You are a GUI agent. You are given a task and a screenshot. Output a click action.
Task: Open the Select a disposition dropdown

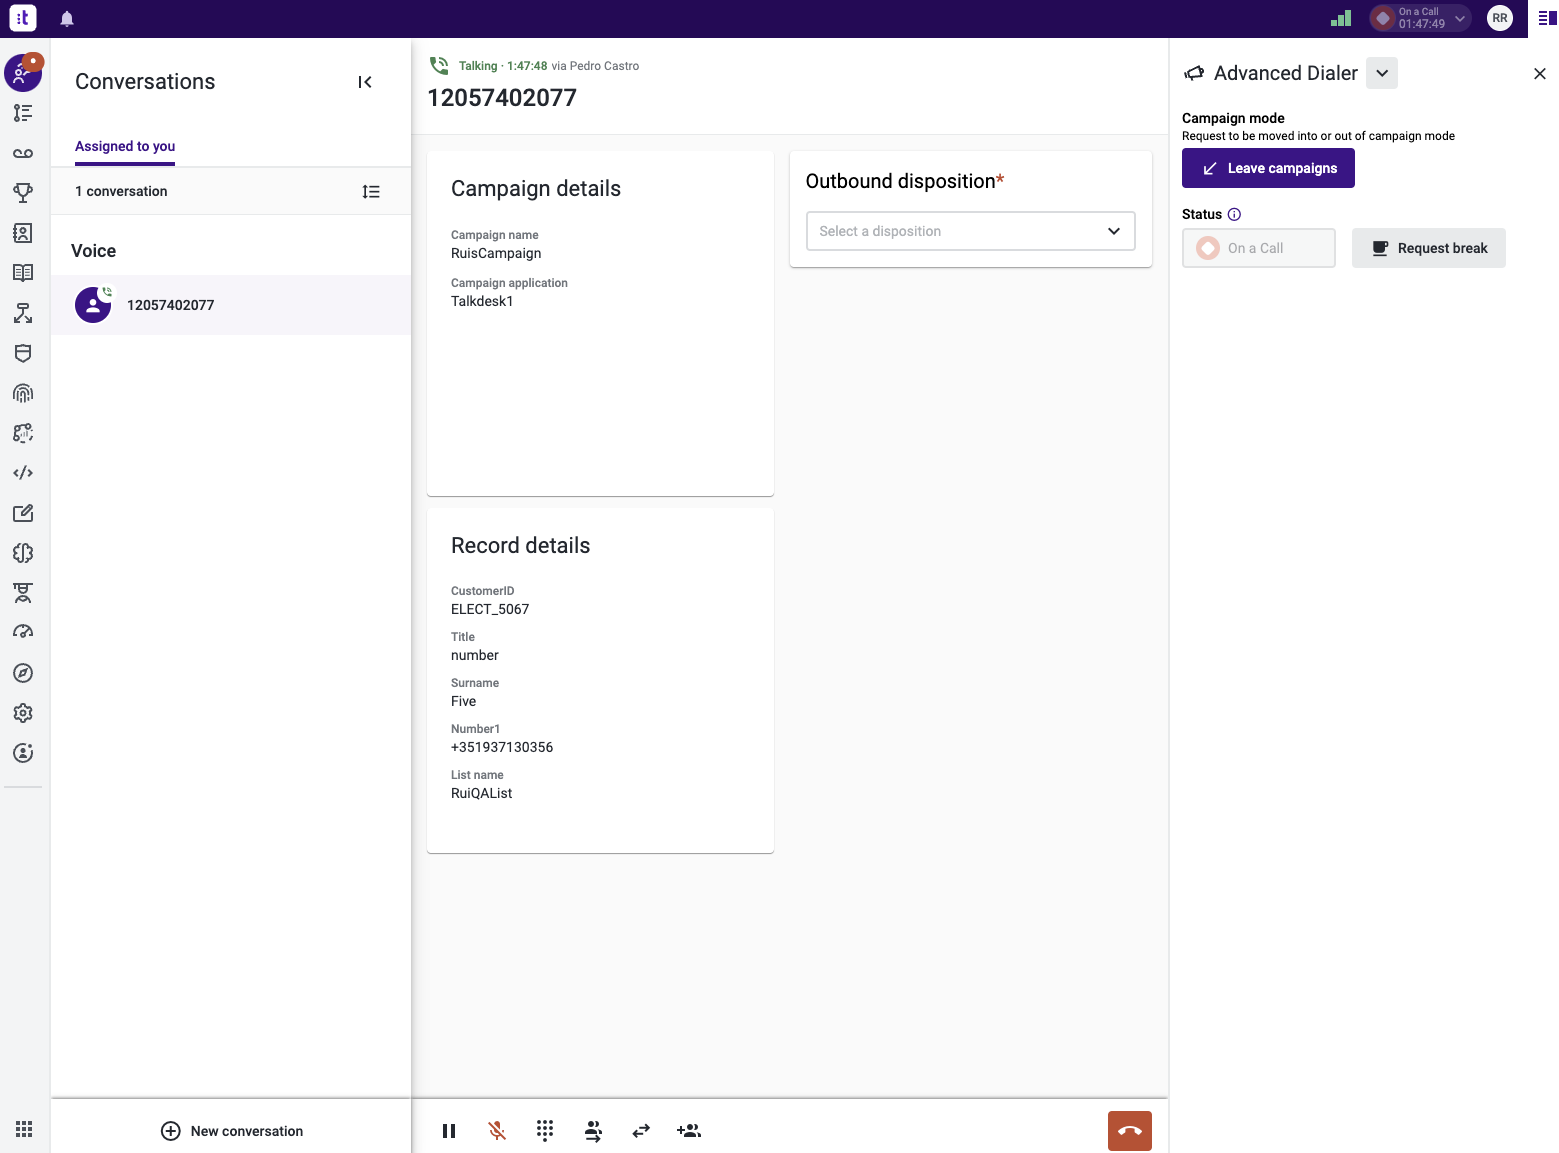click(x=969, y=231)
